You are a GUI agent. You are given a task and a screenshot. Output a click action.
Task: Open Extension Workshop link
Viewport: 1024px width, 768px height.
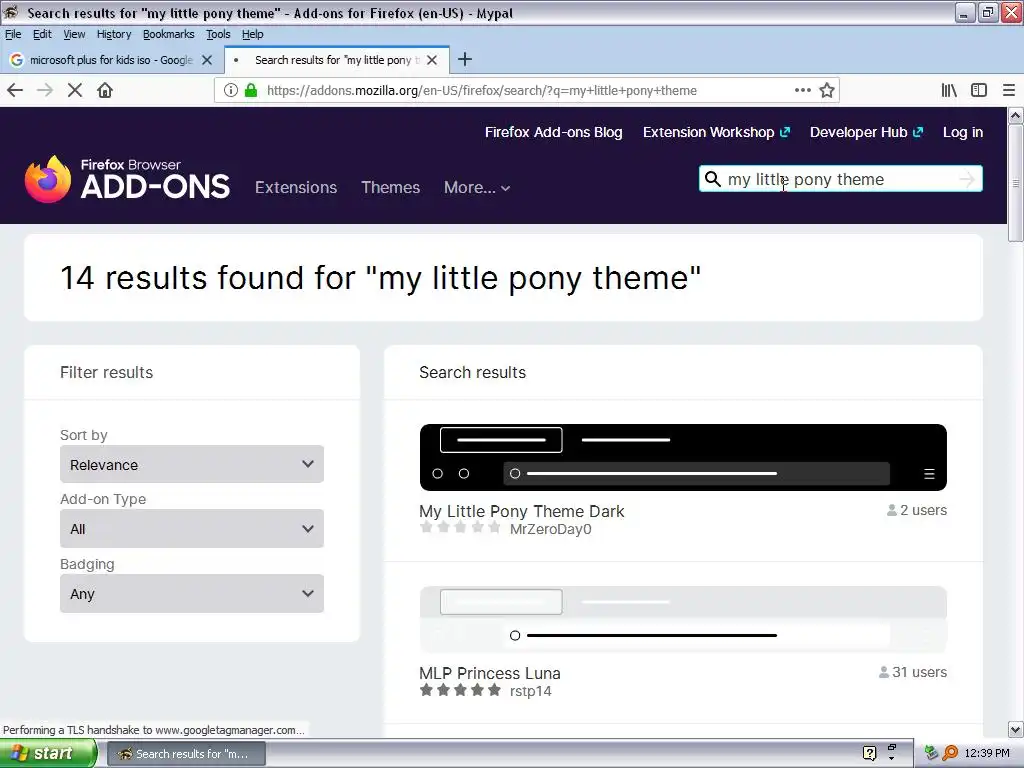716,132
